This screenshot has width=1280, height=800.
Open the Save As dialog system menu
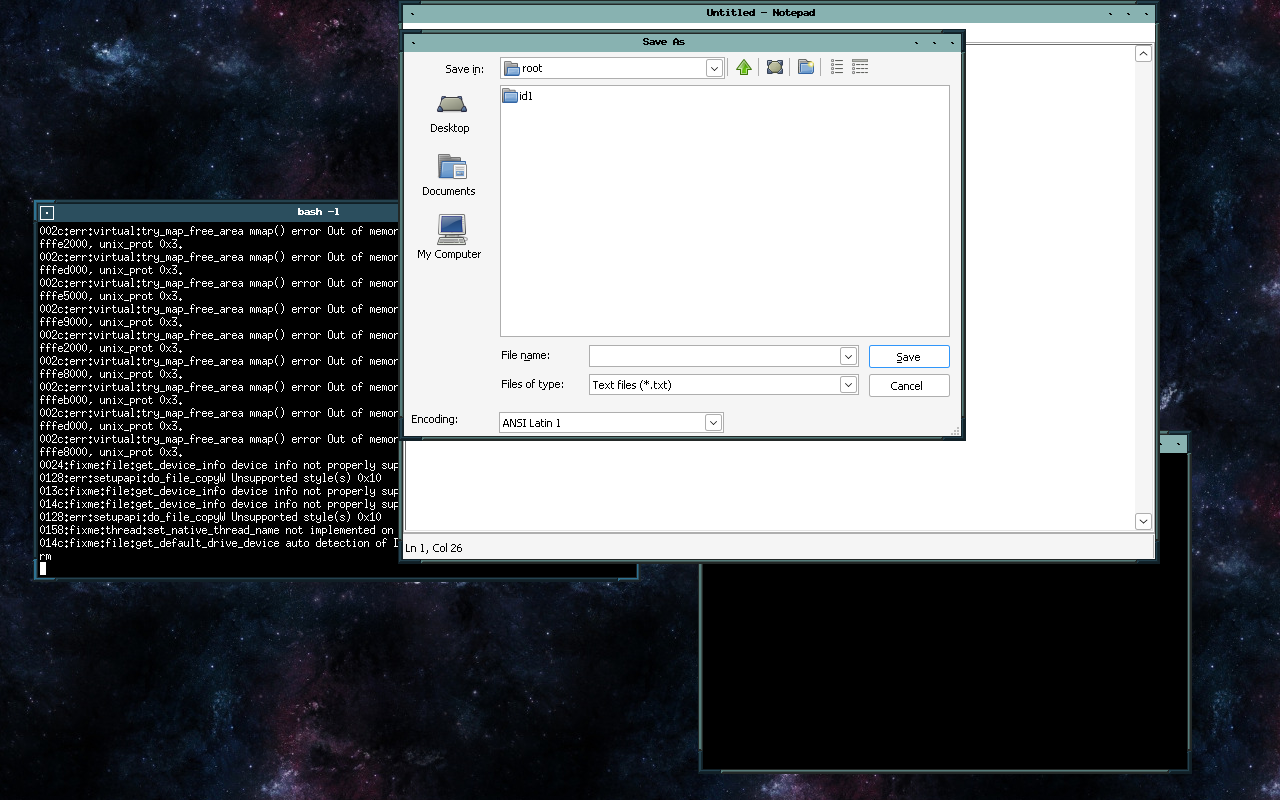(x=411, y=41)
